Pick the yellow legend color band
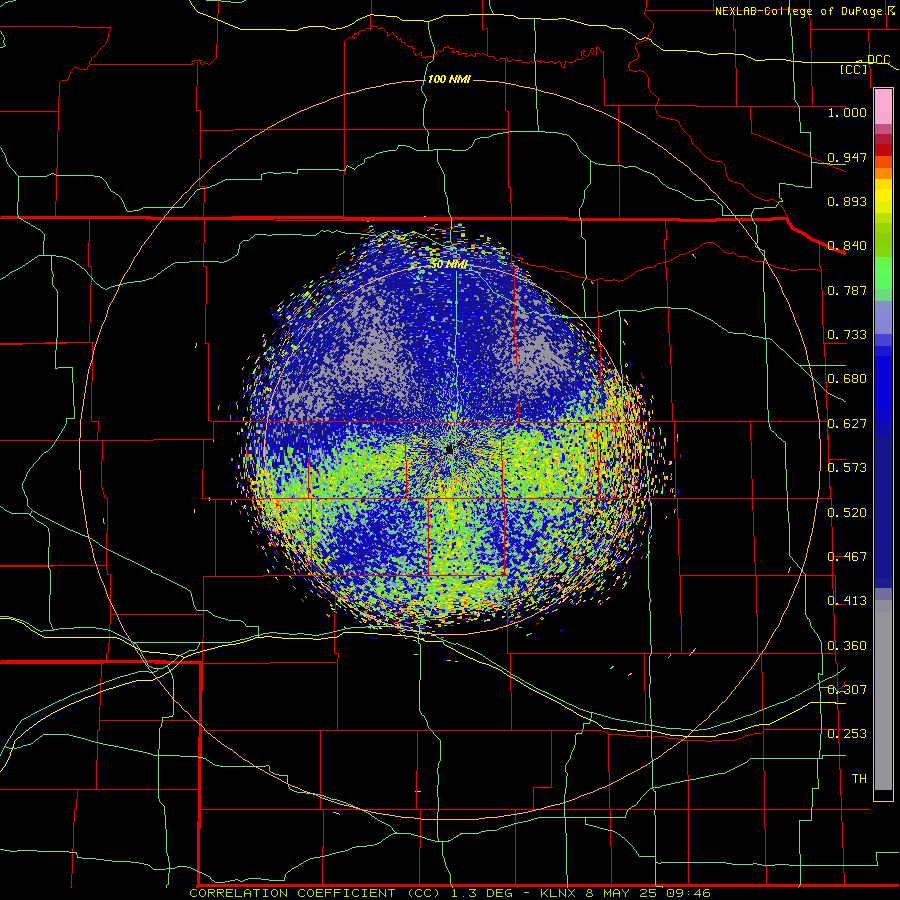Image resolution: width=900 pixels, height=900 pixels. tap(883, 196)
